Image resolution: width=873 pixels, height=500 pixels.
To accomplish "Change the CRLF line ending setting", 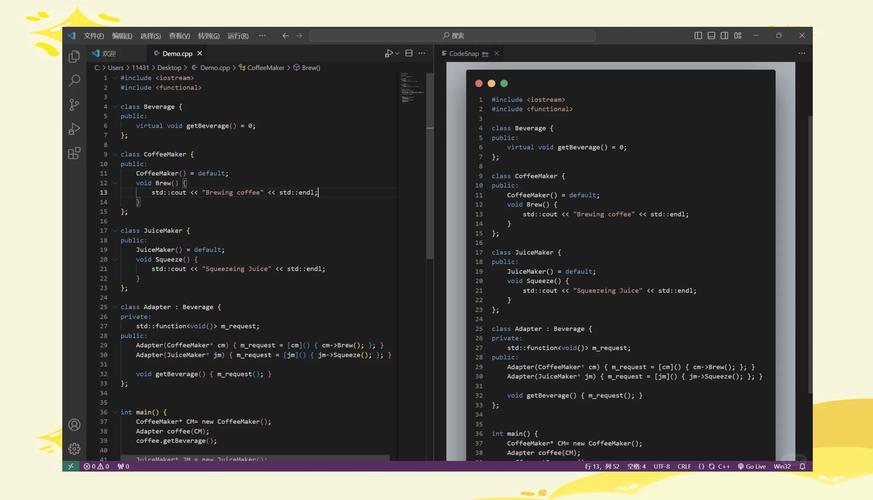I will pyautogui.click(x=684, y=466).
